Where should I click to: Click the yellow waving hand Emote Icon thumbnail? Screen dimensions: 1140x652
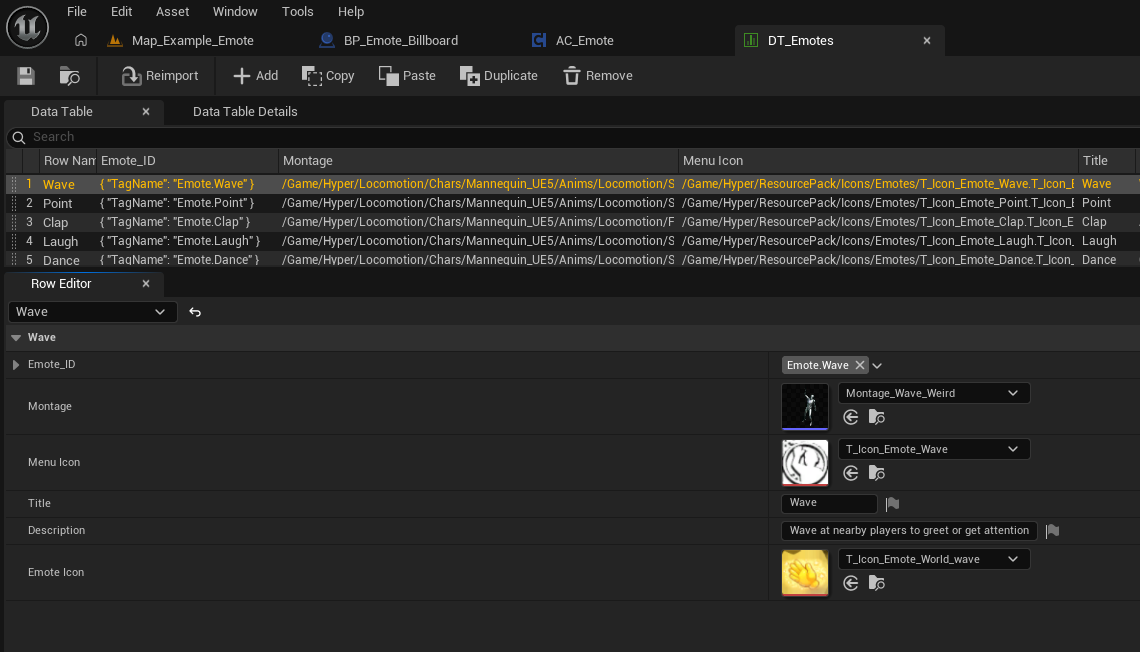tap(805, 573)
